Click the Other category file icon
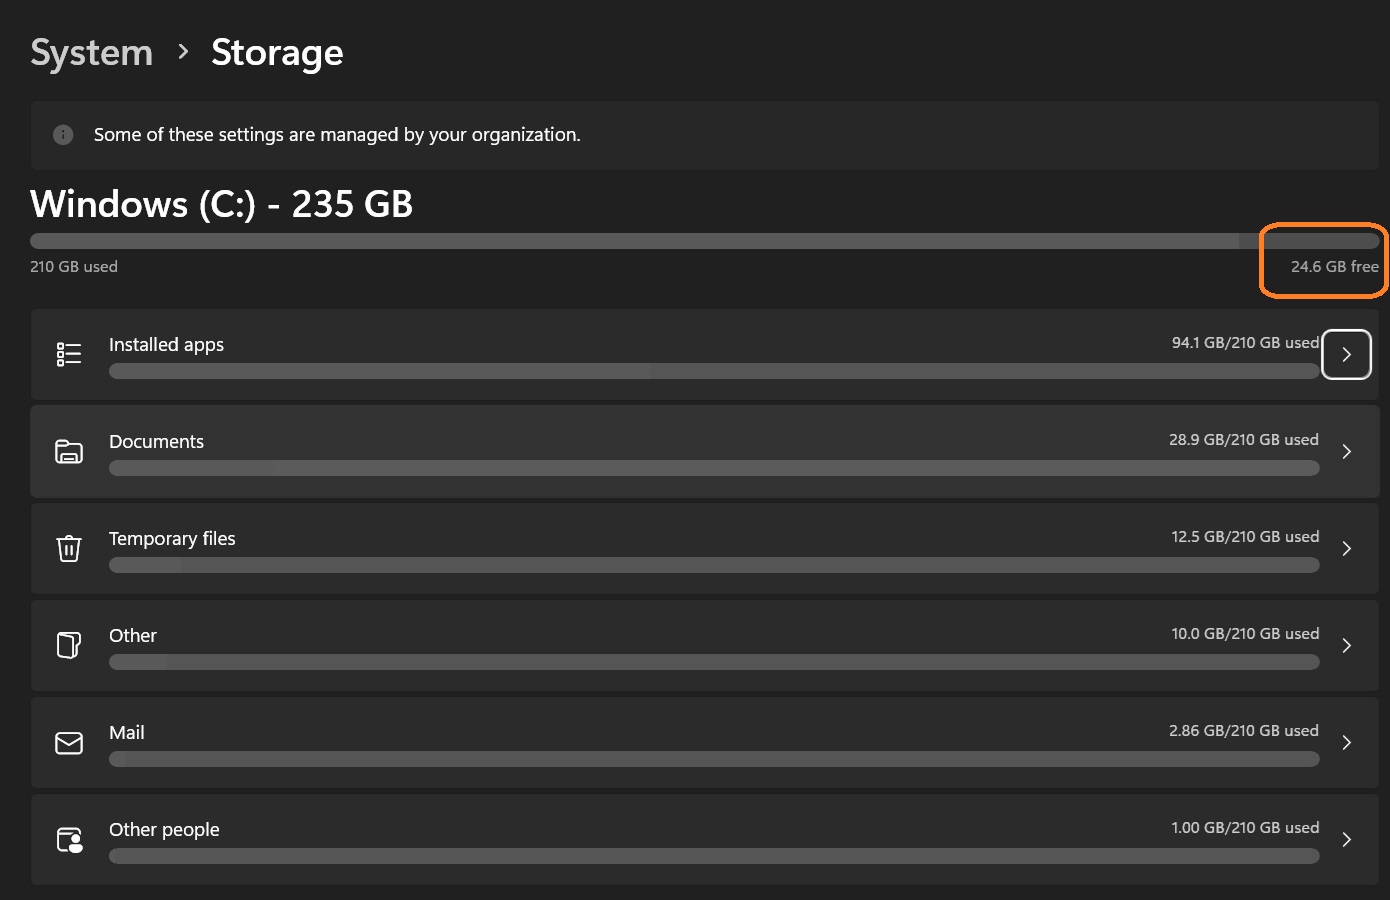1390x900 pixels. (x=69, y=645)
